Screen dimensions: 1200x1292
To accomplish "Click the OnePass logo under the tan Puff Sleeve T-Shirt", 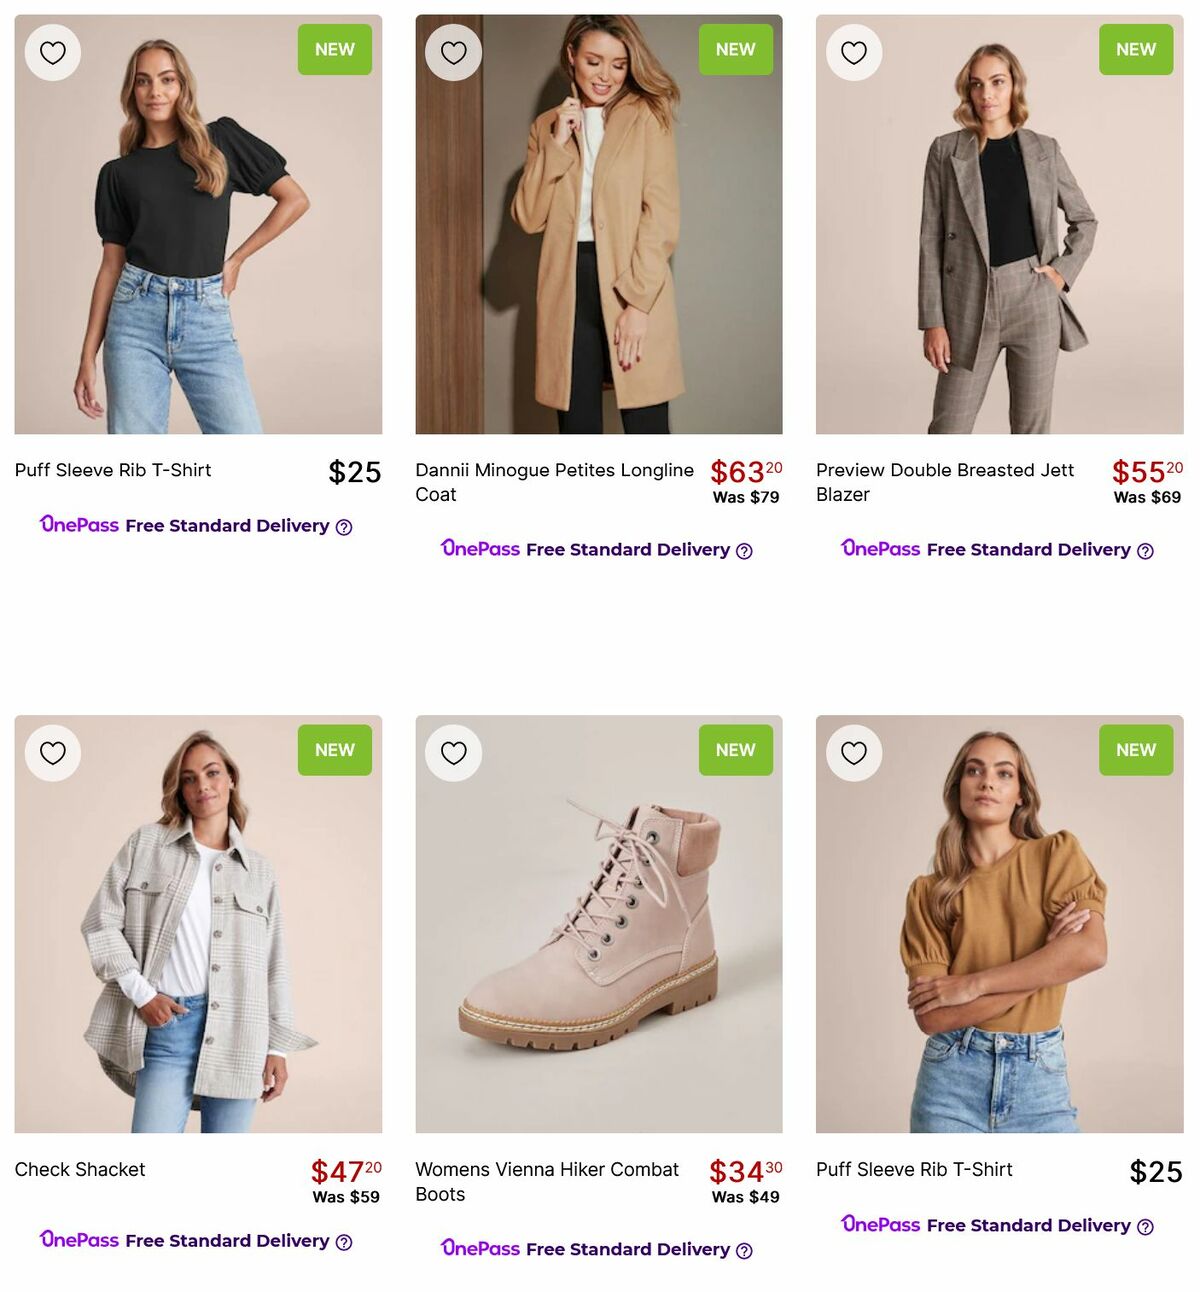I will [x=880, y=1225].
